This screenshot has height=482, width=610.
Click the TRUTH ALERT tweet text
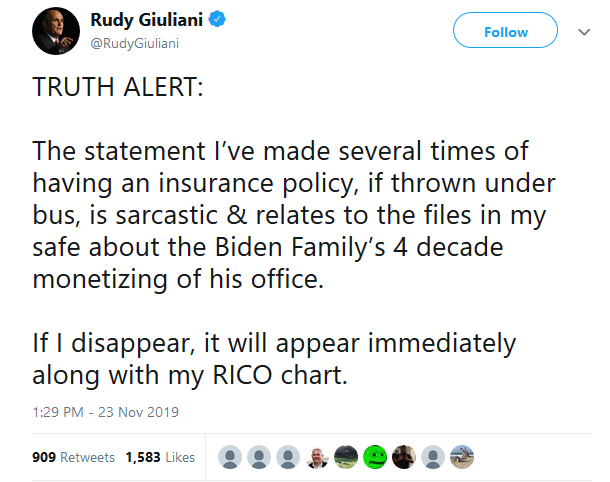click(x=118, y=86)
